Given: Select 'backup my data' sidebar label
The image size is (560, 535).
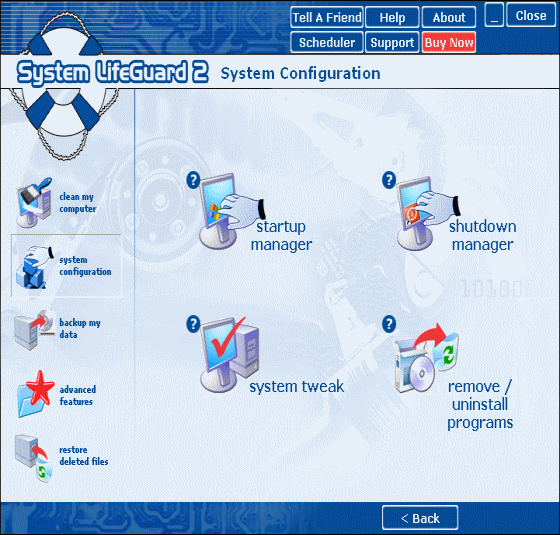Looking at the screenshot, I should pyautogui.click(x=79, y=329).
